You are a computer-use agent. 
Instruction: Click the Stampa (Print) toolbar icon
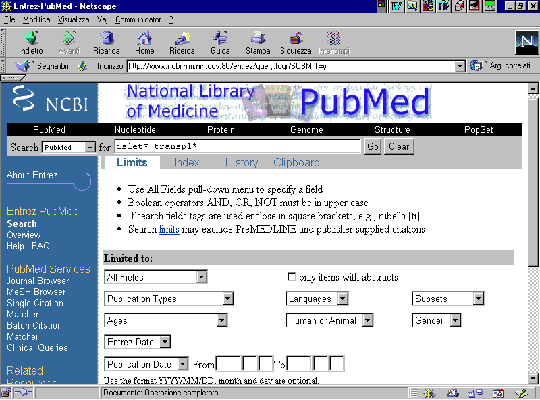point(258,39)
